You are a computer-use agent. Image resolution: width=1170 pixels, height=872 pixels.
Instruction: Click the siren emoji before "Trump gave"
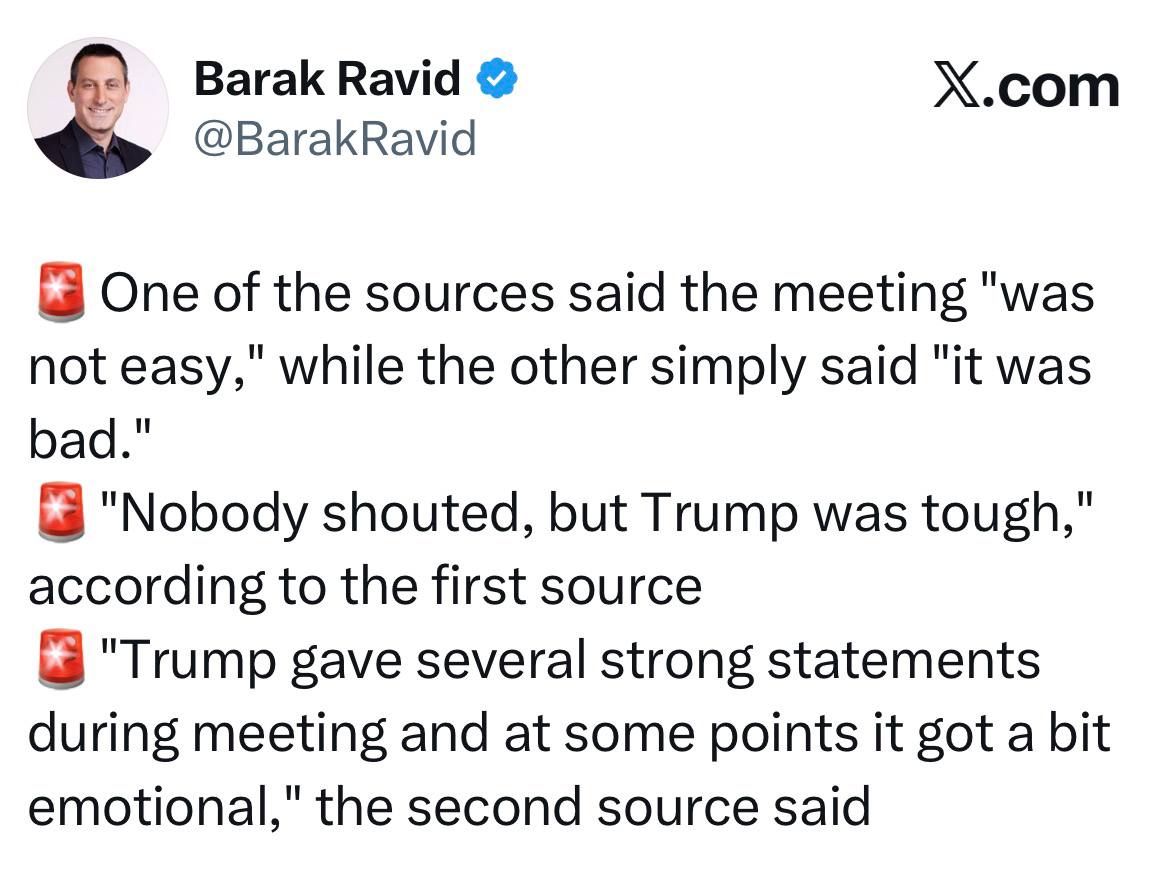(60, 662)
